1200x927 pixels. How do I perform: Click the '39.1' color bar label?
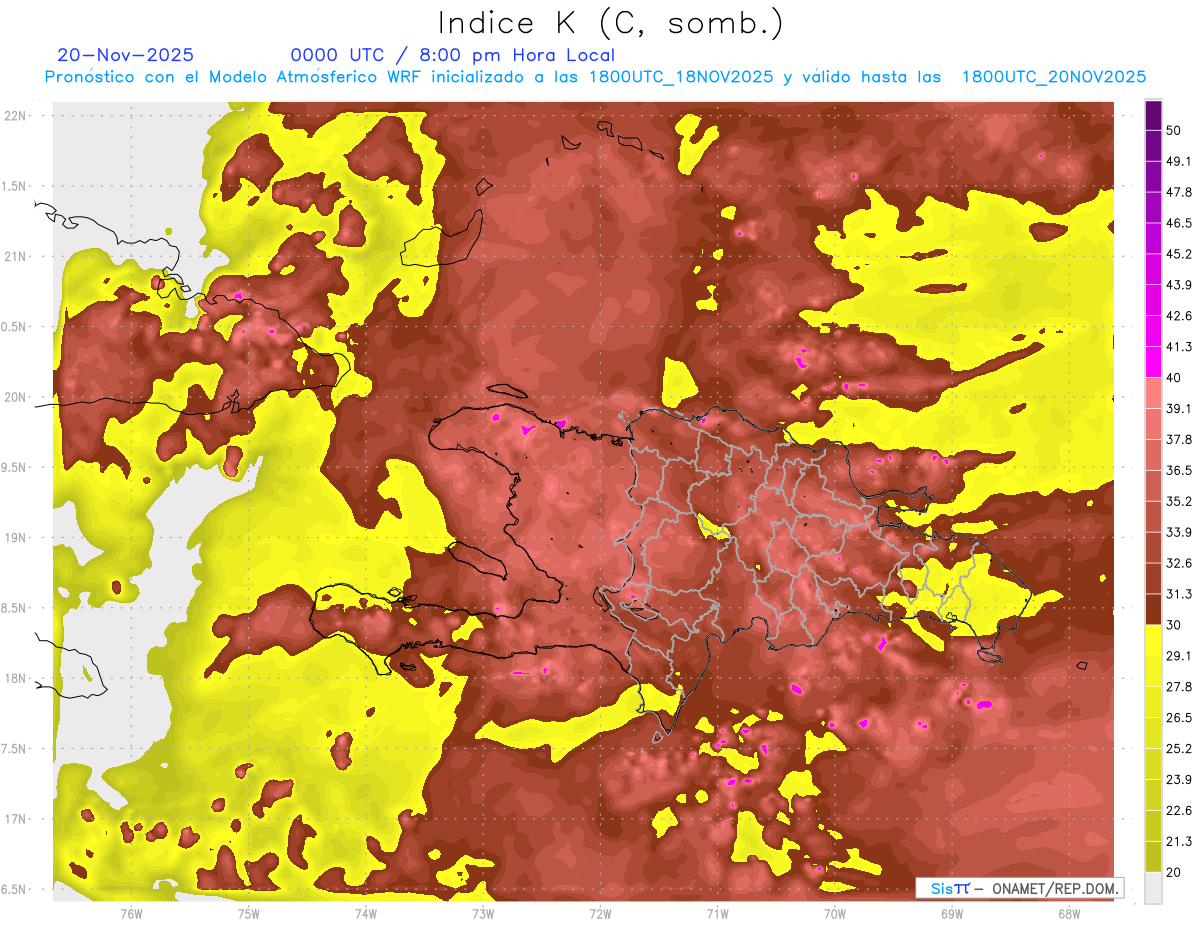[1179, 408]
